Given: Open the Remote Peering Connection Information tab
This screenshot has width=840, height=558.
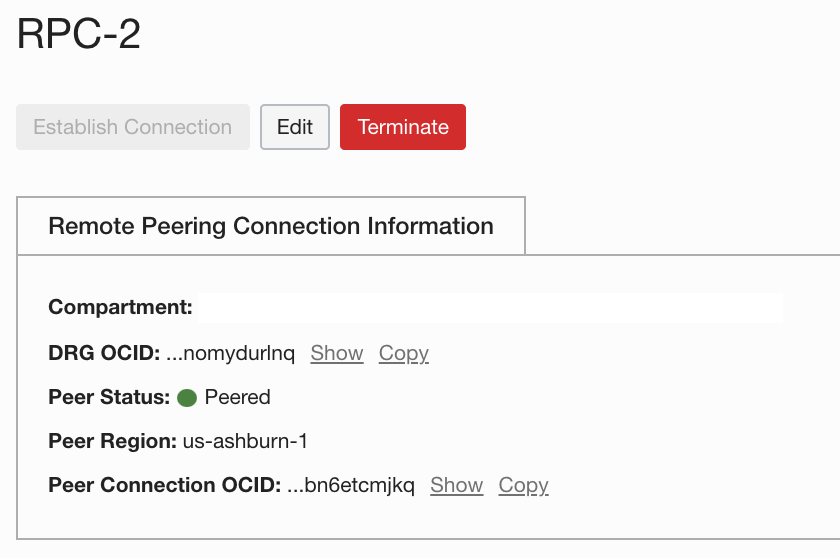Looking at the screenshot, I should 271,226.
